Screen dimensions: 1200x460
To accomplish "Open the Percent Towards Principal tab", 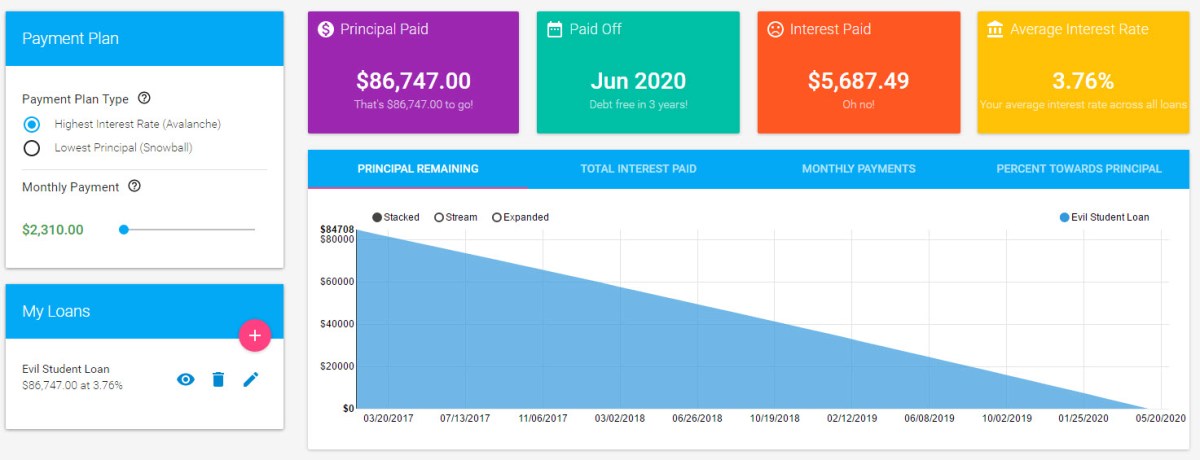I will (1079, 169).
